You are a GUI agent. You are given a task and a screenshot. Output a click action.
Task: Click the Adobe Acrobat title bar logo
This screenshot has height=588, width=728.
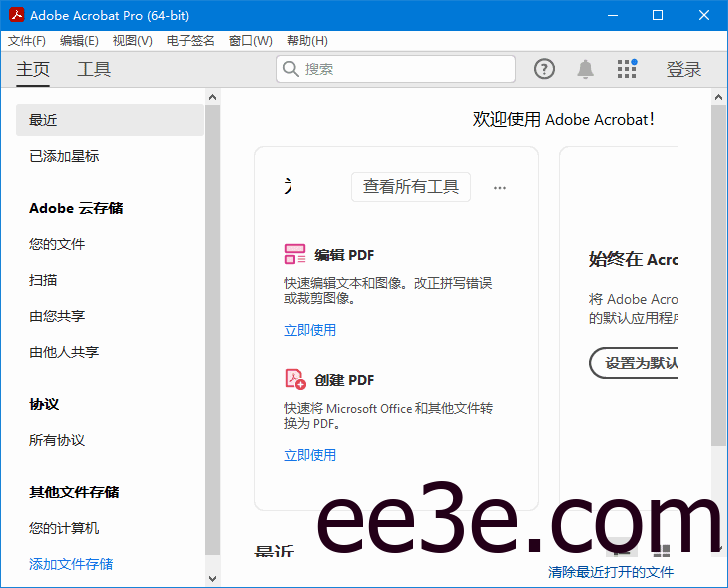tap(17, 15)
